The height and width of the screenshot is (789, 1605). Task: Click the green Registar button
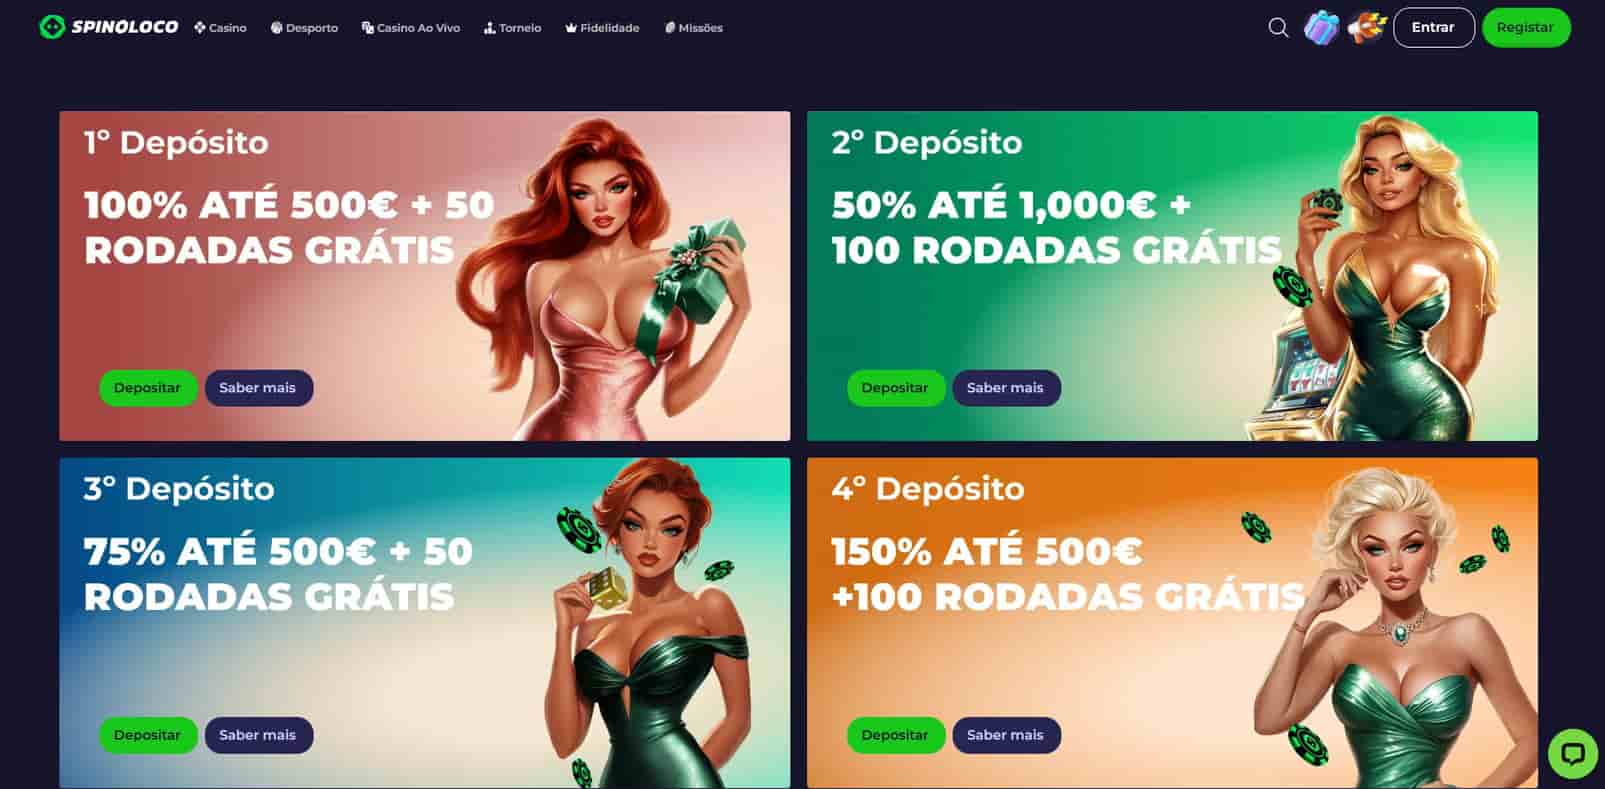(x=1525, y=28)
